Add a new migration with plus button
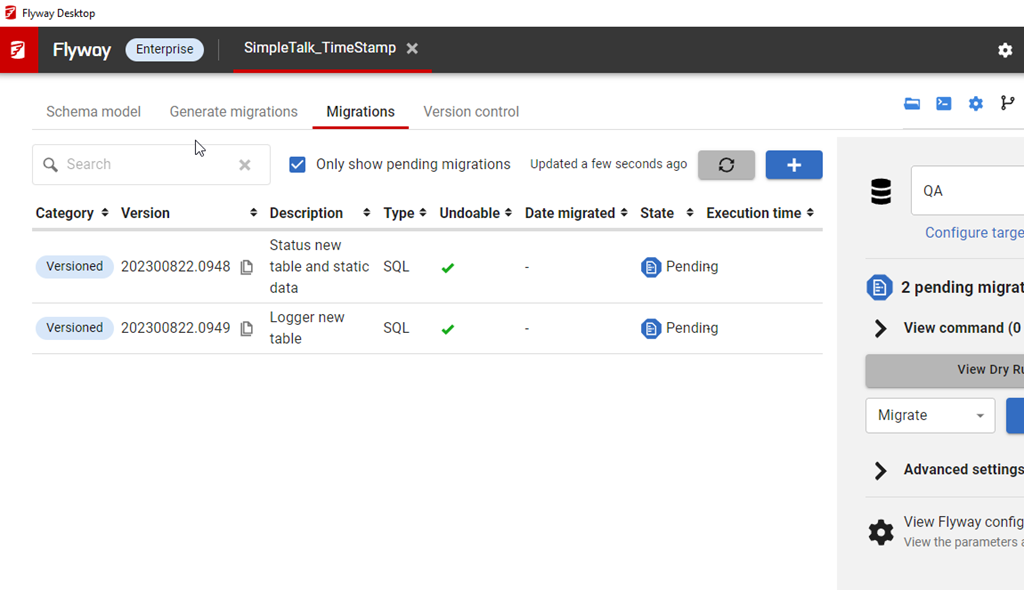This screenshot has width=1024, height=590. tap(794, 165)
